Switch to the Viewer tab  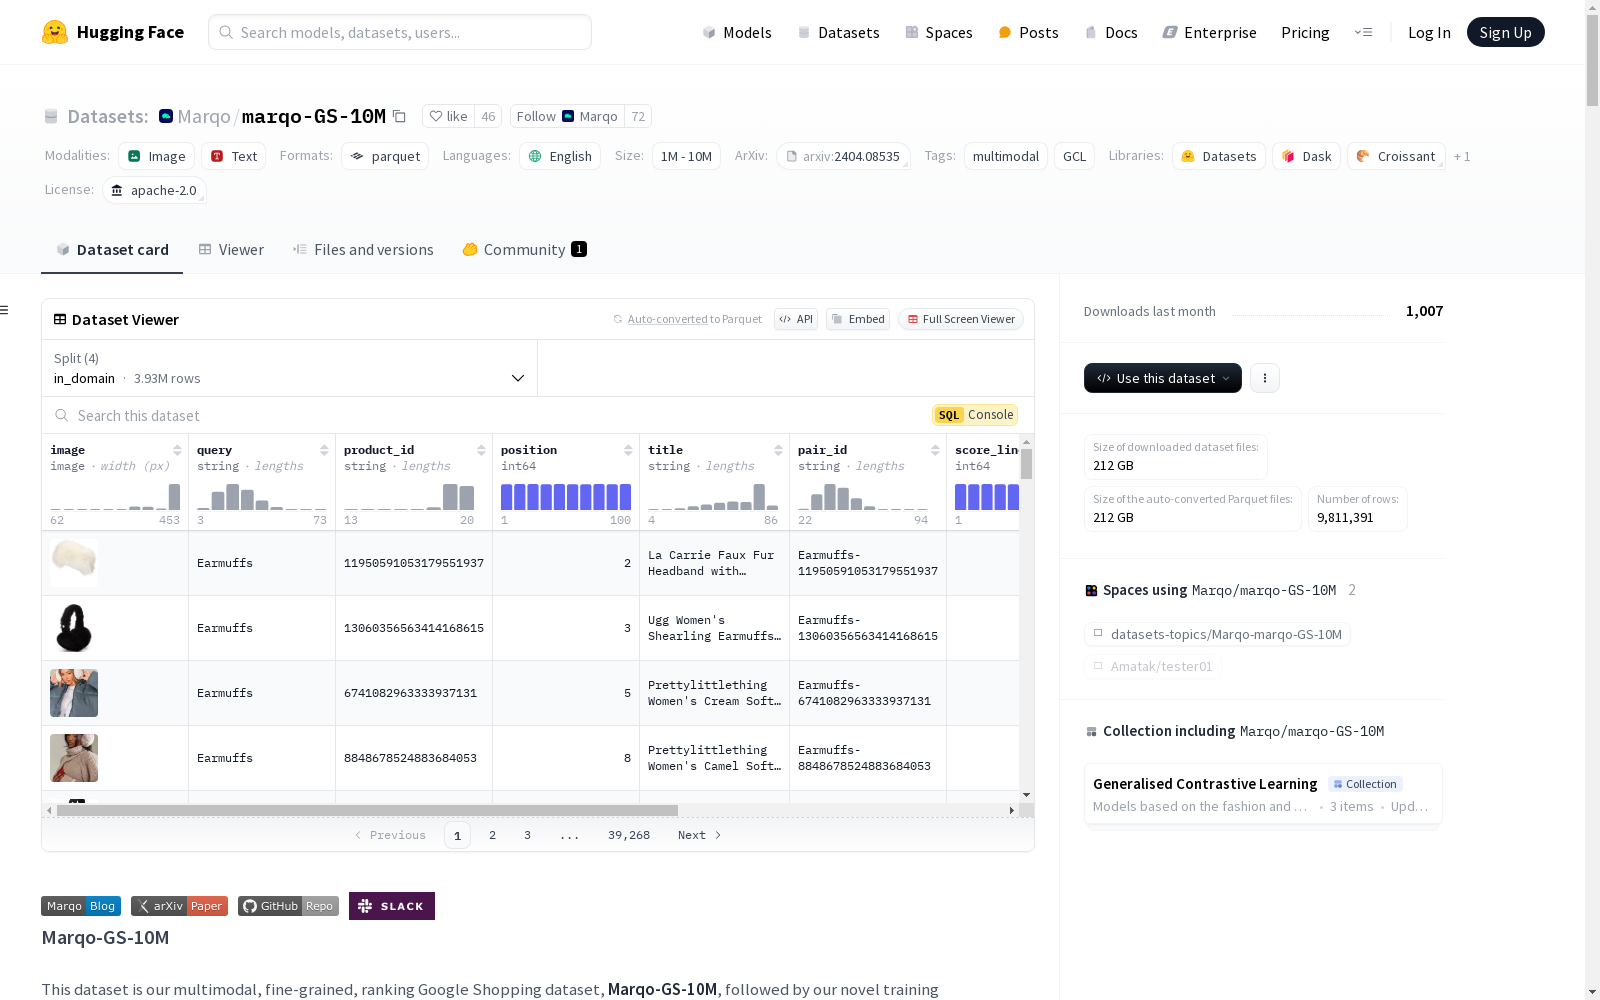click(x=231, y=250)
